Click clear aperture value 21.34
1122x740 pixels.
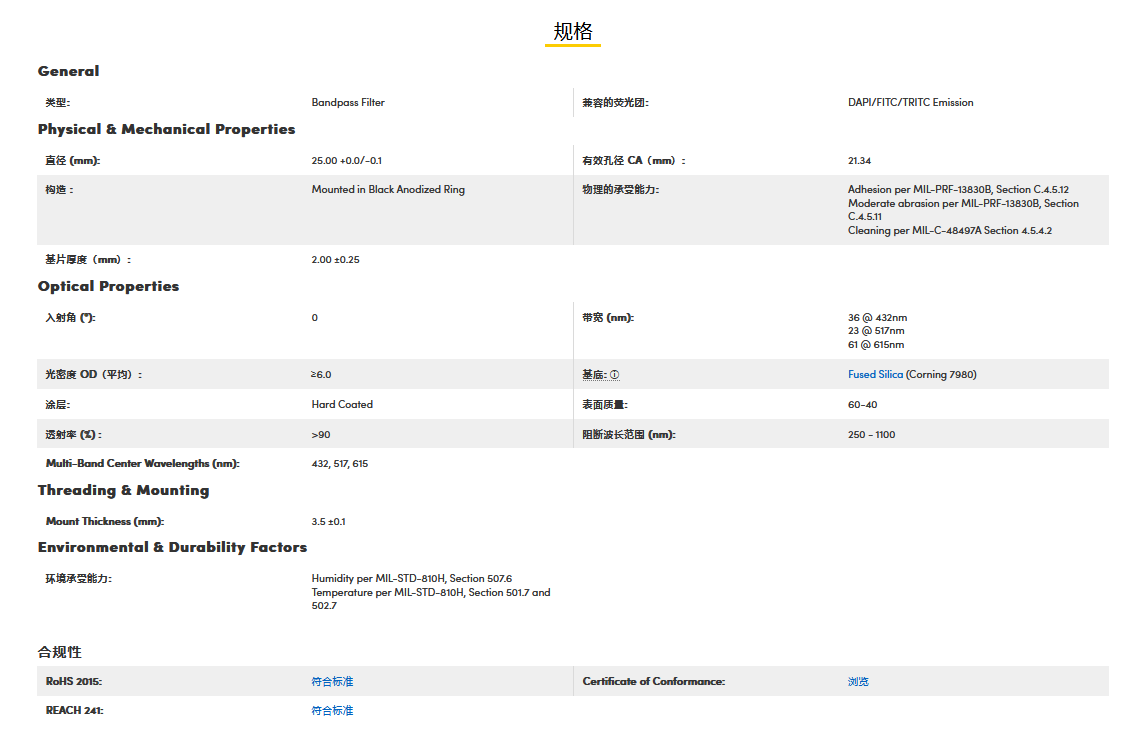click(859, 160)
